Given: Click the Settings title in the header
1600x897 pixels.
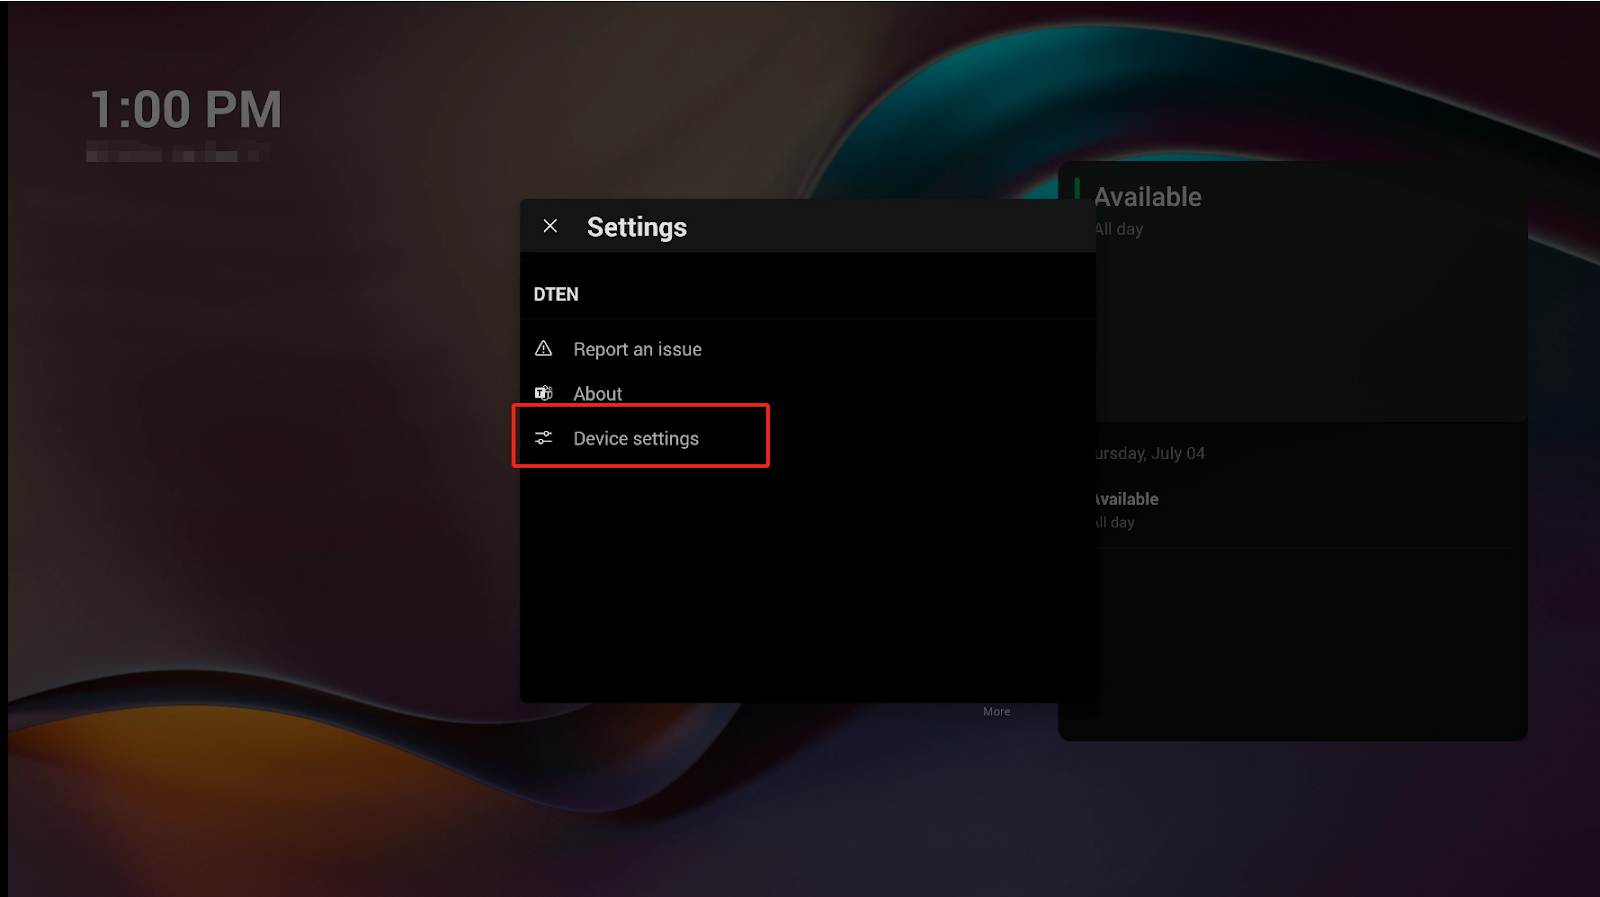Looking at the screenshot, I should click(636, 227).
